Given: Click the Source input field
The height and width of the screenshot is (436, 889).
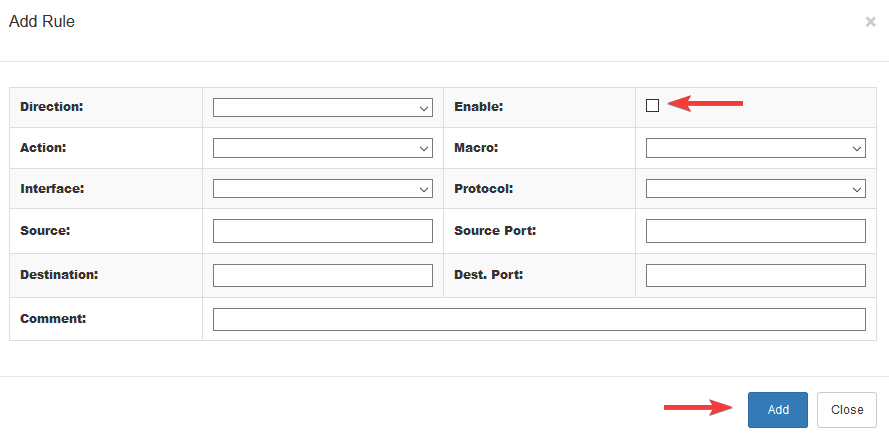Looking at the screenshot, I should [x=323, y=231].
